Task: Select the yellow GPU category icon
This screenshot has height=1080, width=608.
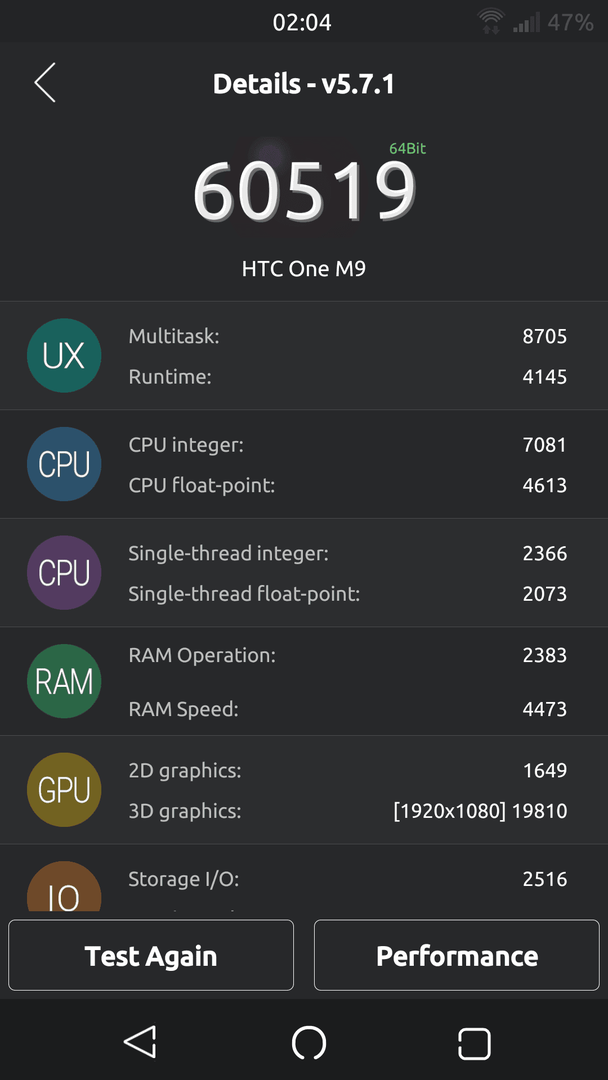Action: click(x=64, y=789)
